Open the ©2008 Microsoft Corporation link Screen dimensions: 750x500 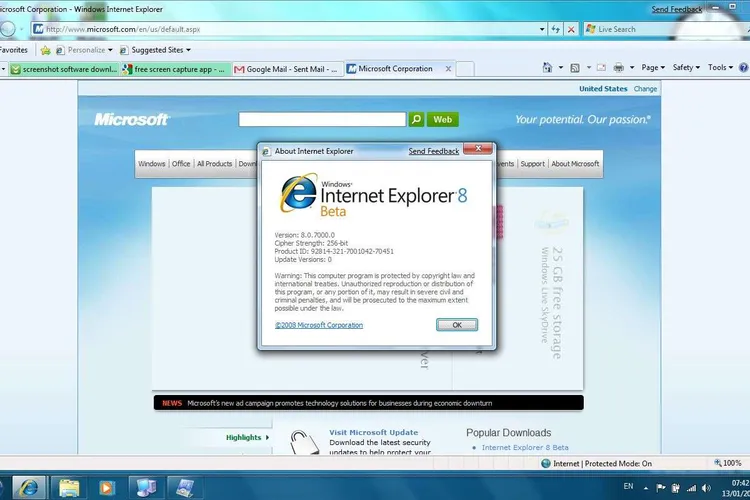click(x=319, y=325)
